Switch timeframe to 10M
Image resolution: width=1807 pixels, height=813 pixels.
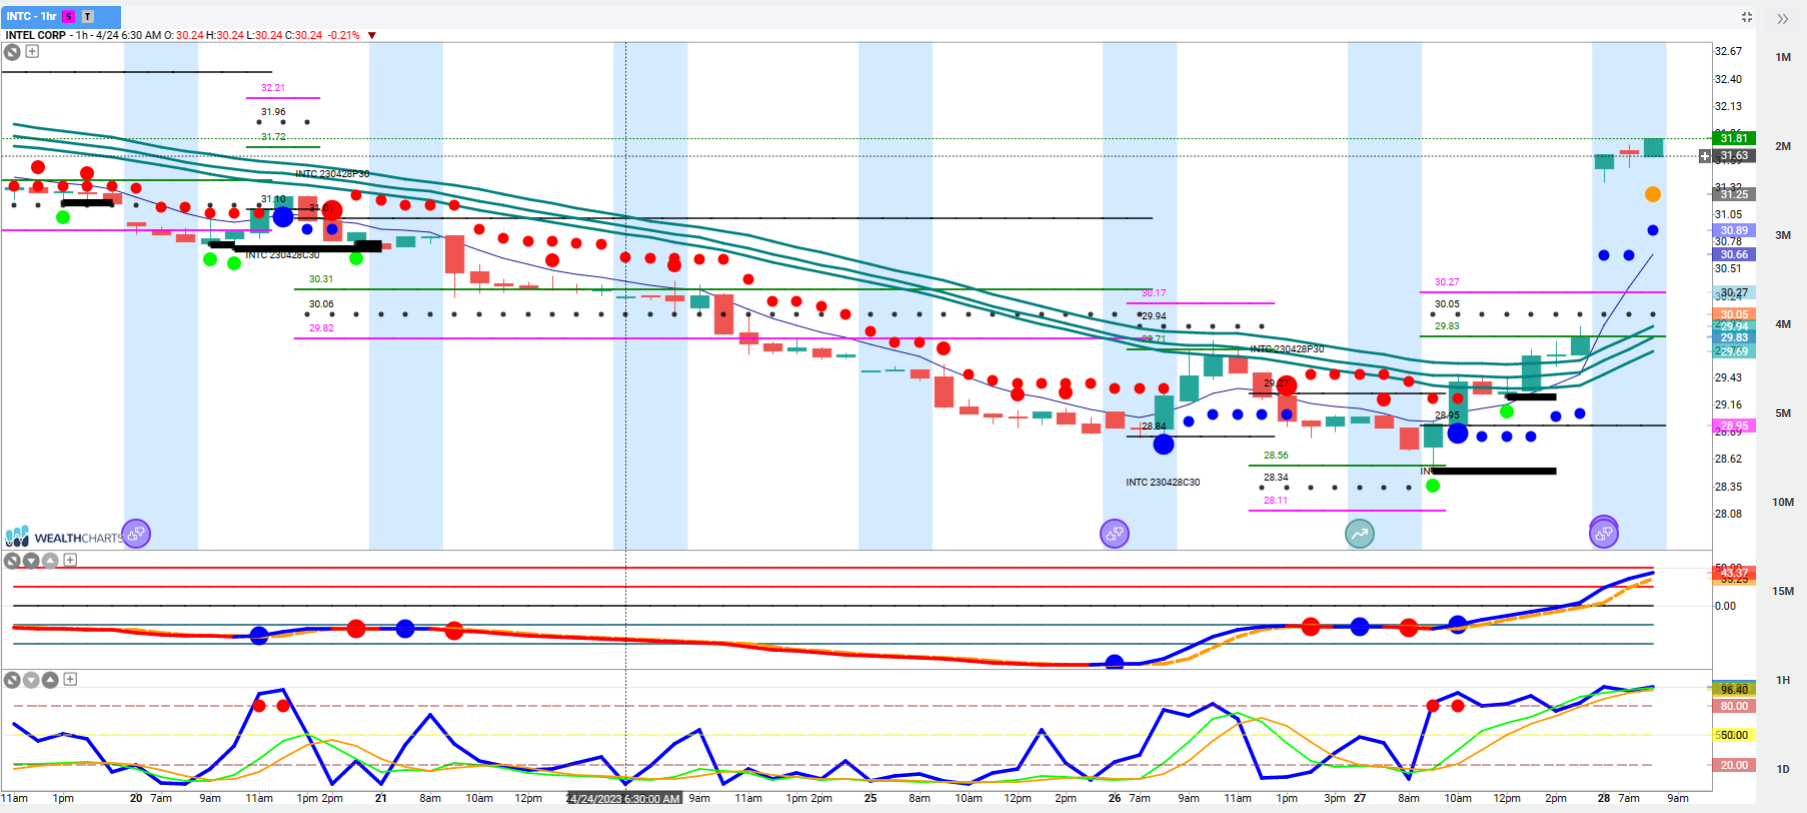coord(1783,502)
